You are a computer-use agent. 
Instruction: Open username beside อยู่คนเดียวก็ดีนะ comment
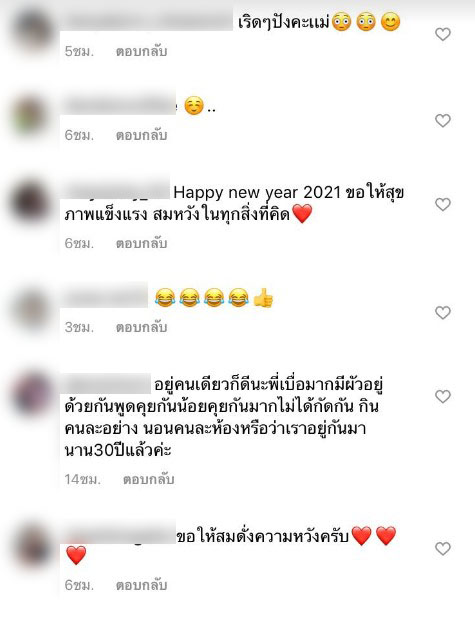[106, 384]
